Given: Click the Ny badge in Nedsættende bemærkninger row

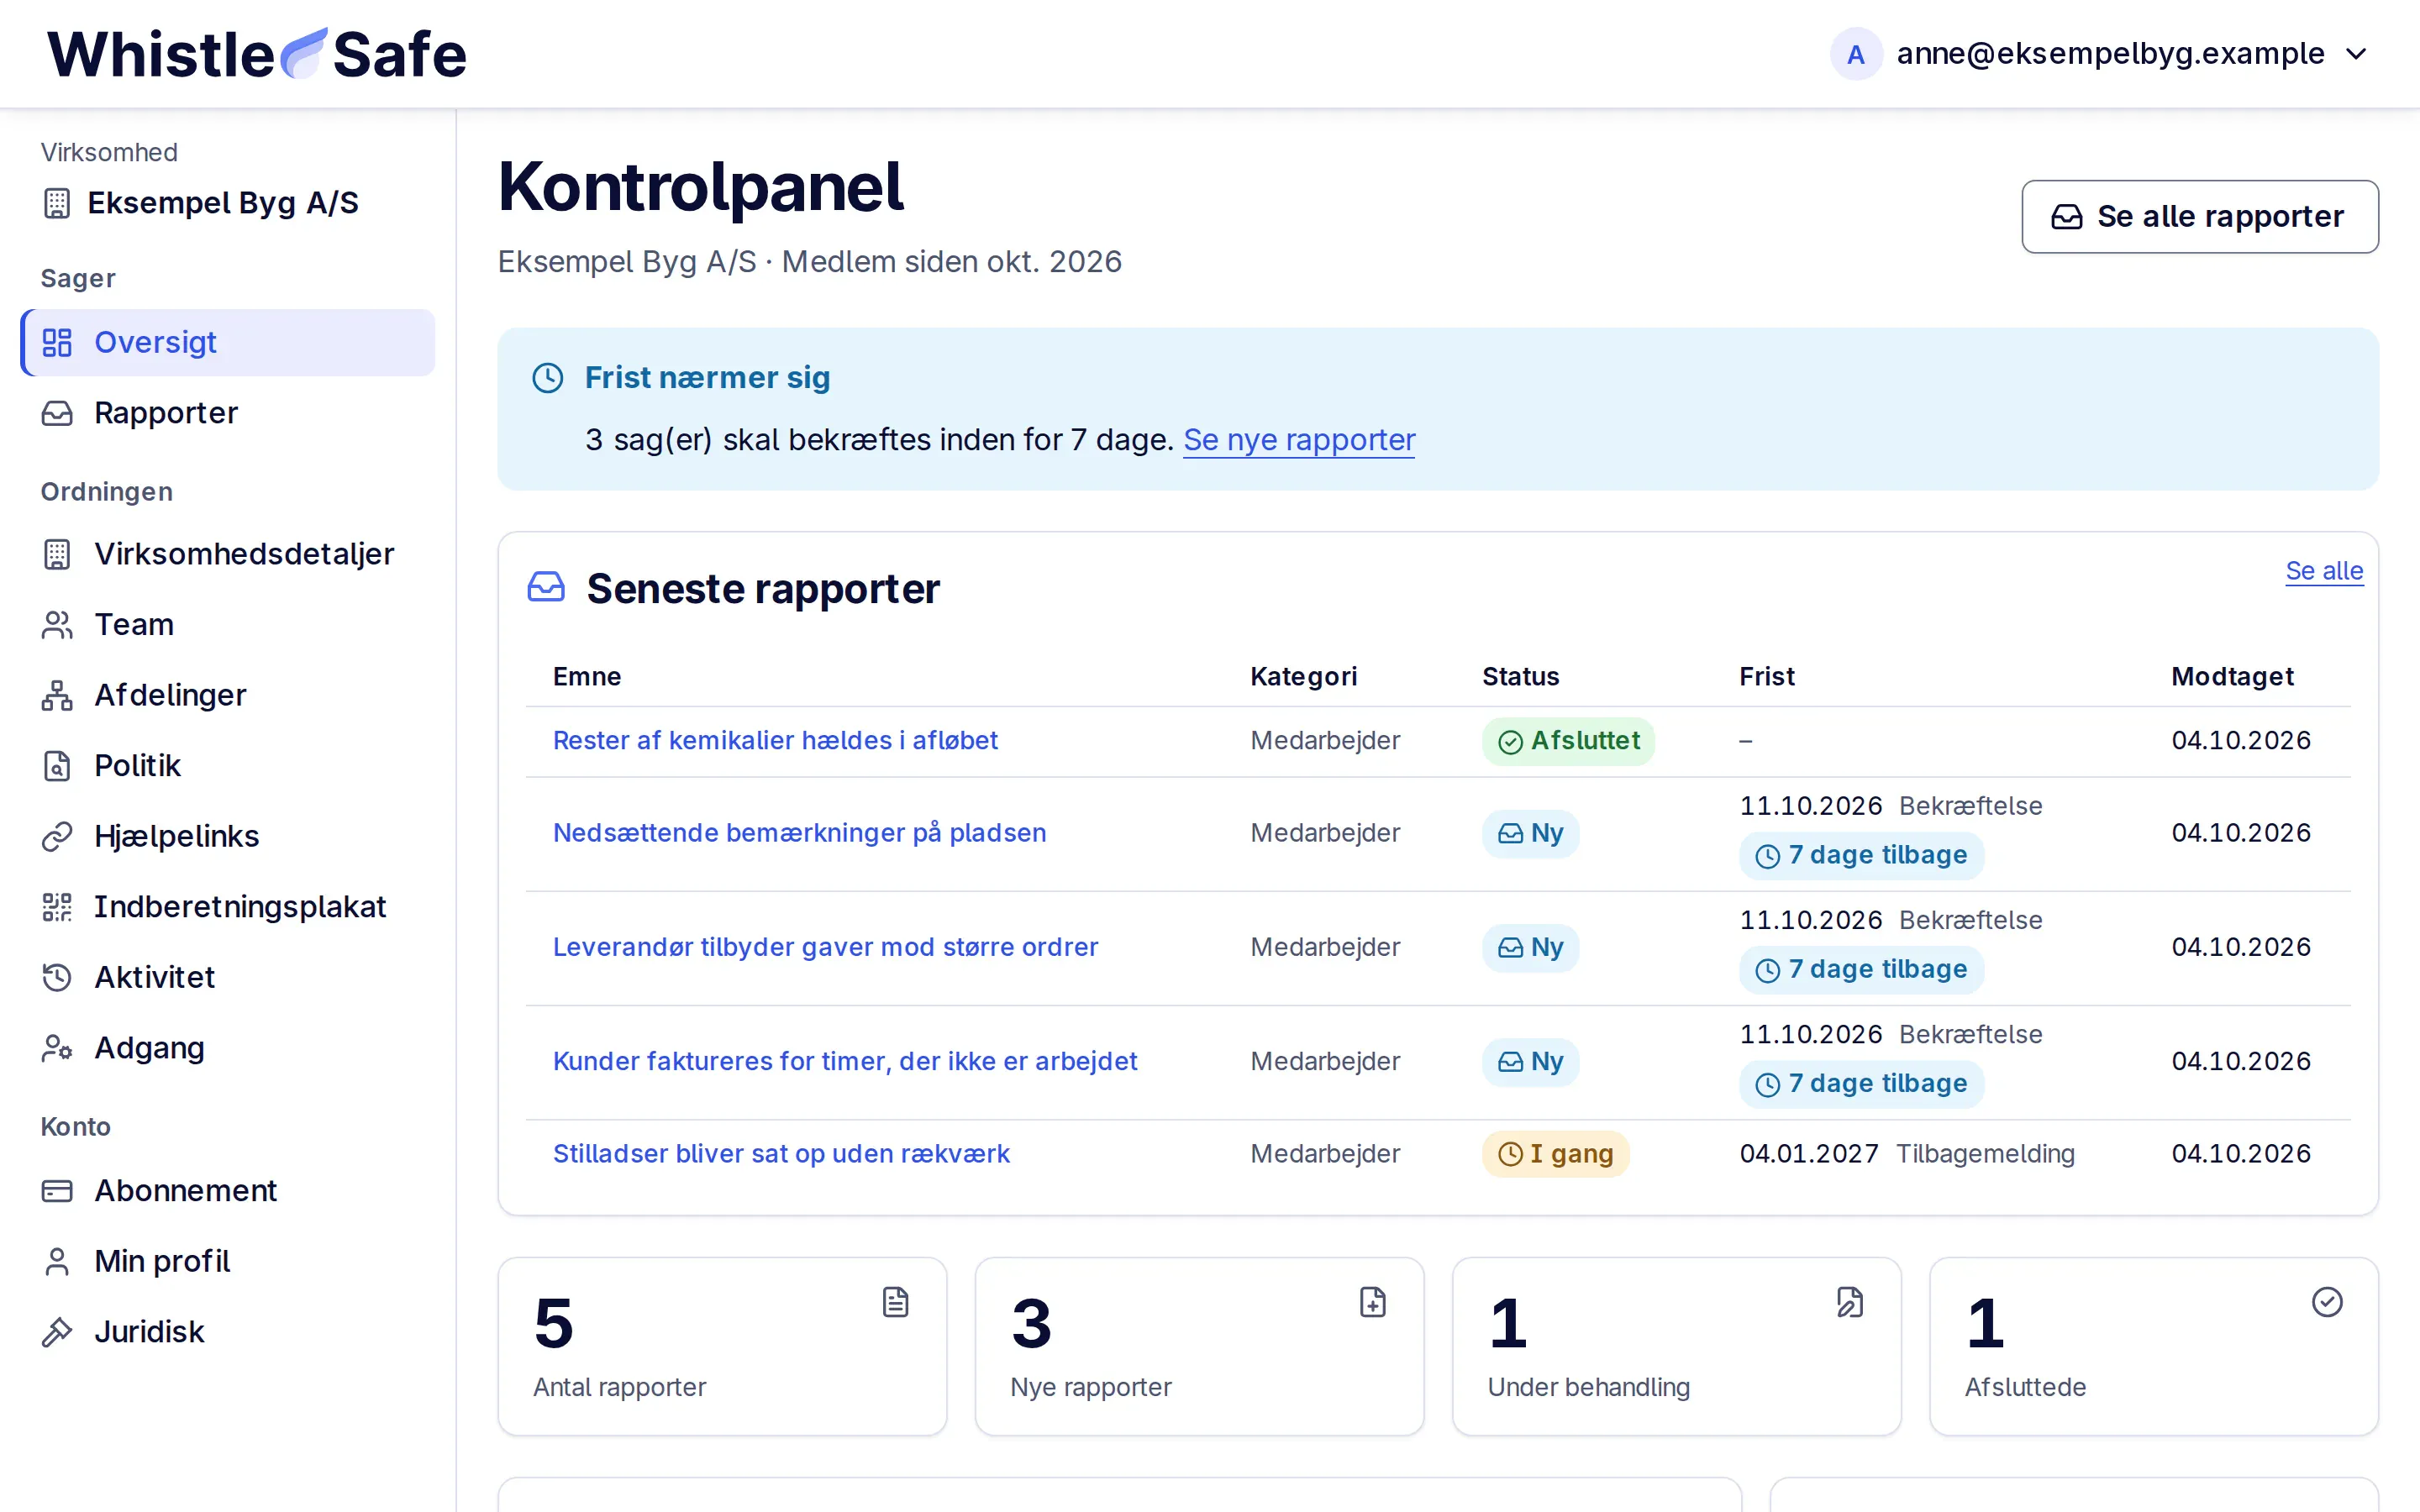Looking at the screenshot, I should coord(1530,833).
